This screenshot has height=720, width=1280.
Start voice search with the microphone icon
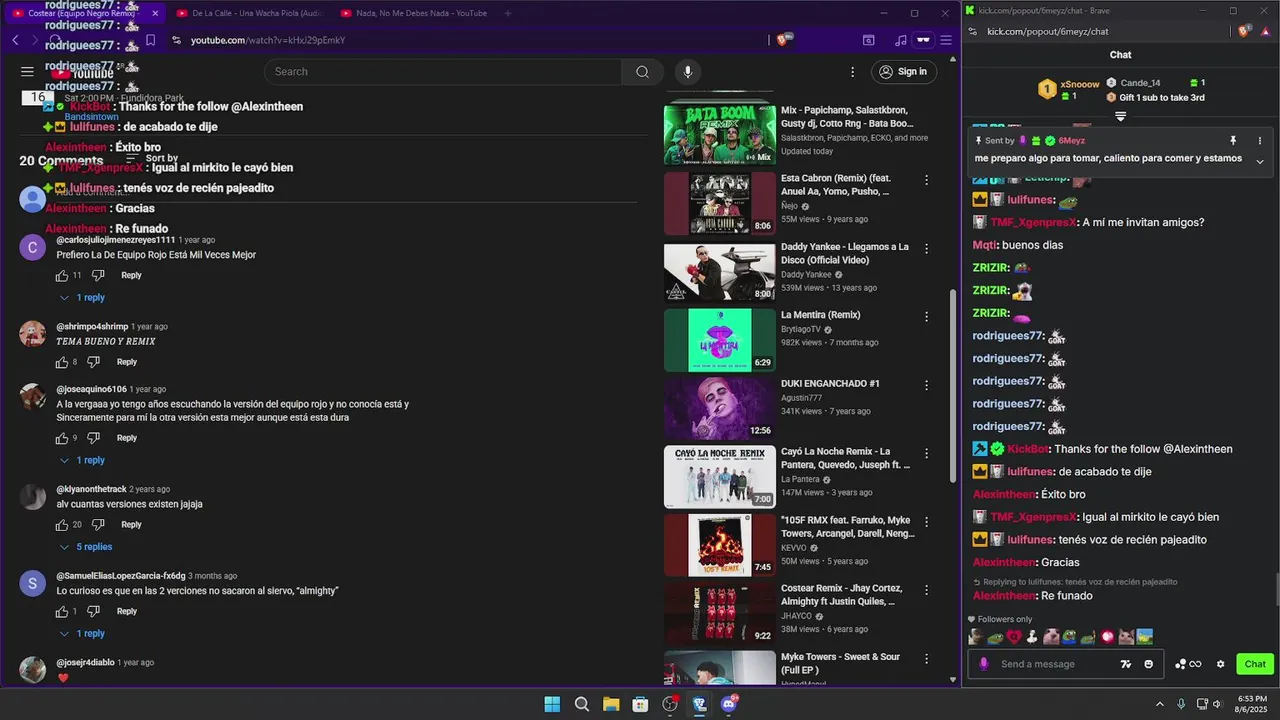[x=687, y=72]
